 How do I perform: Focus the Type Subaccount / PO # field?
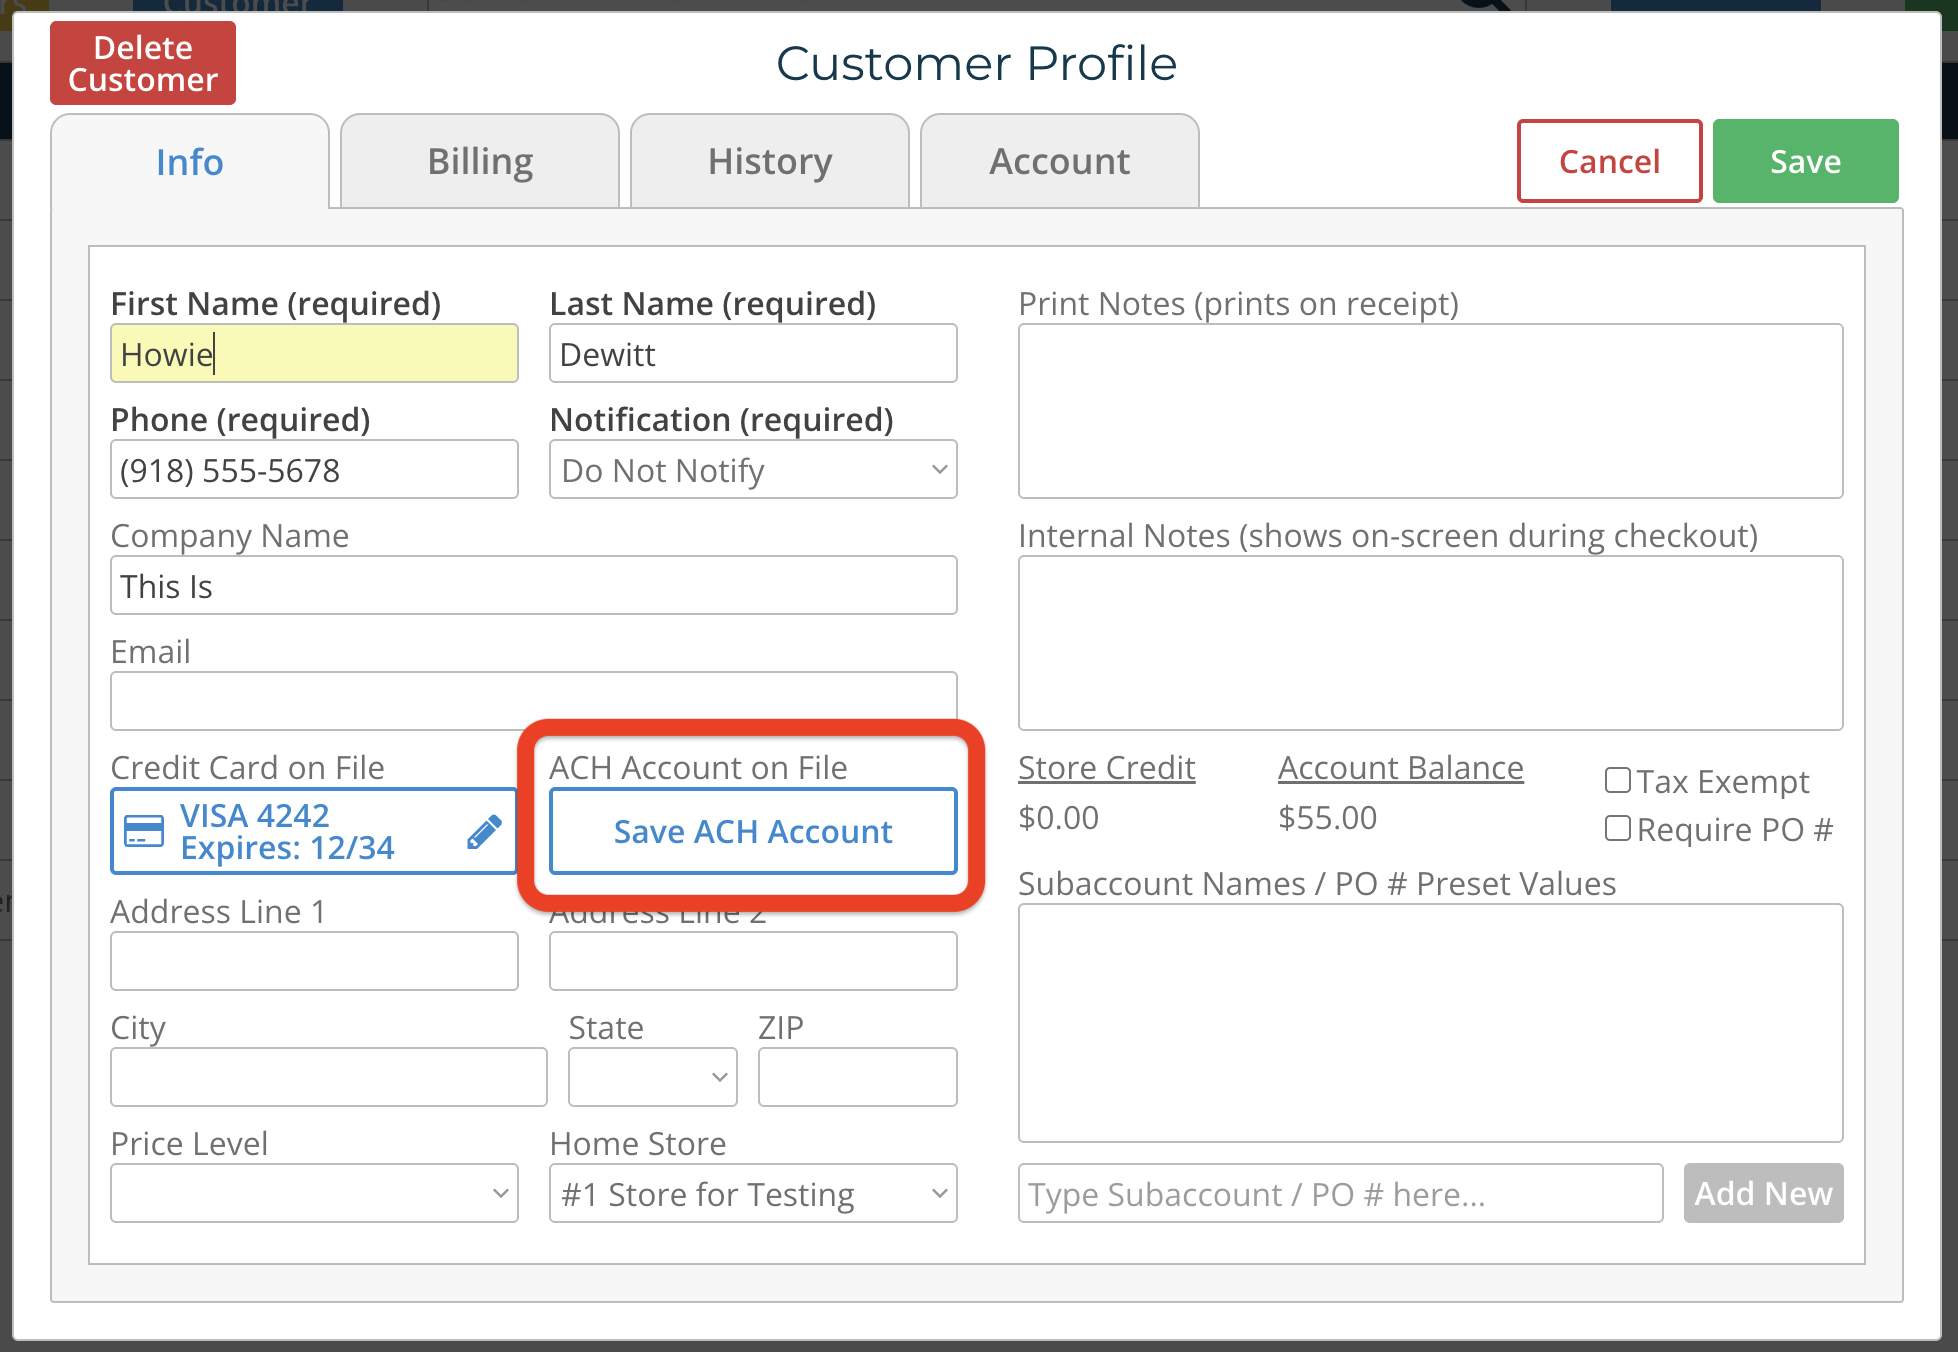click(1340, 1193)
